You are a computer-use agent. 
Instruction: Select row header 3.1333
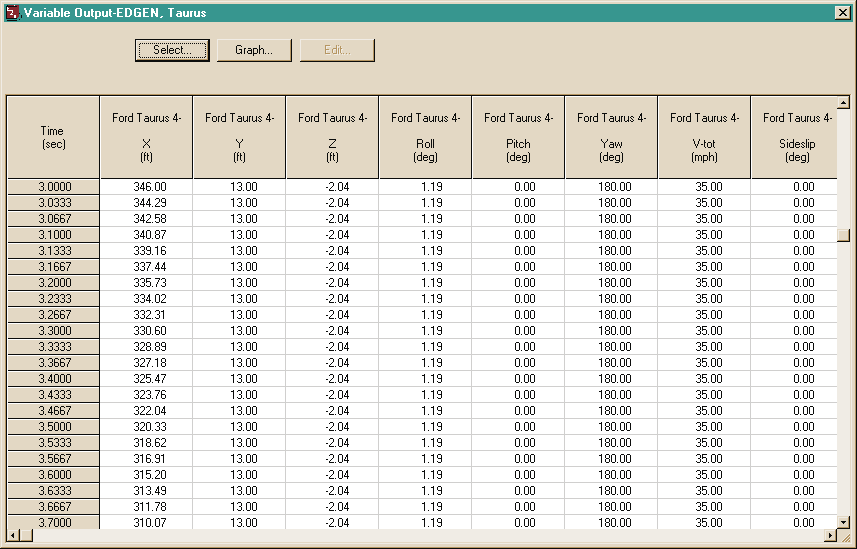point(53,250)
